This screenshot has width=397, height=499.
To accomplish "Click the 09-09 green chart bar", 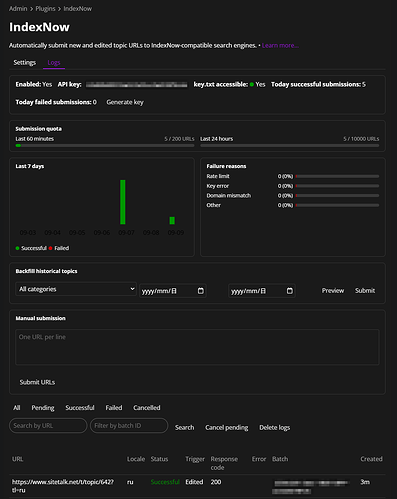I will coord(172,220).
